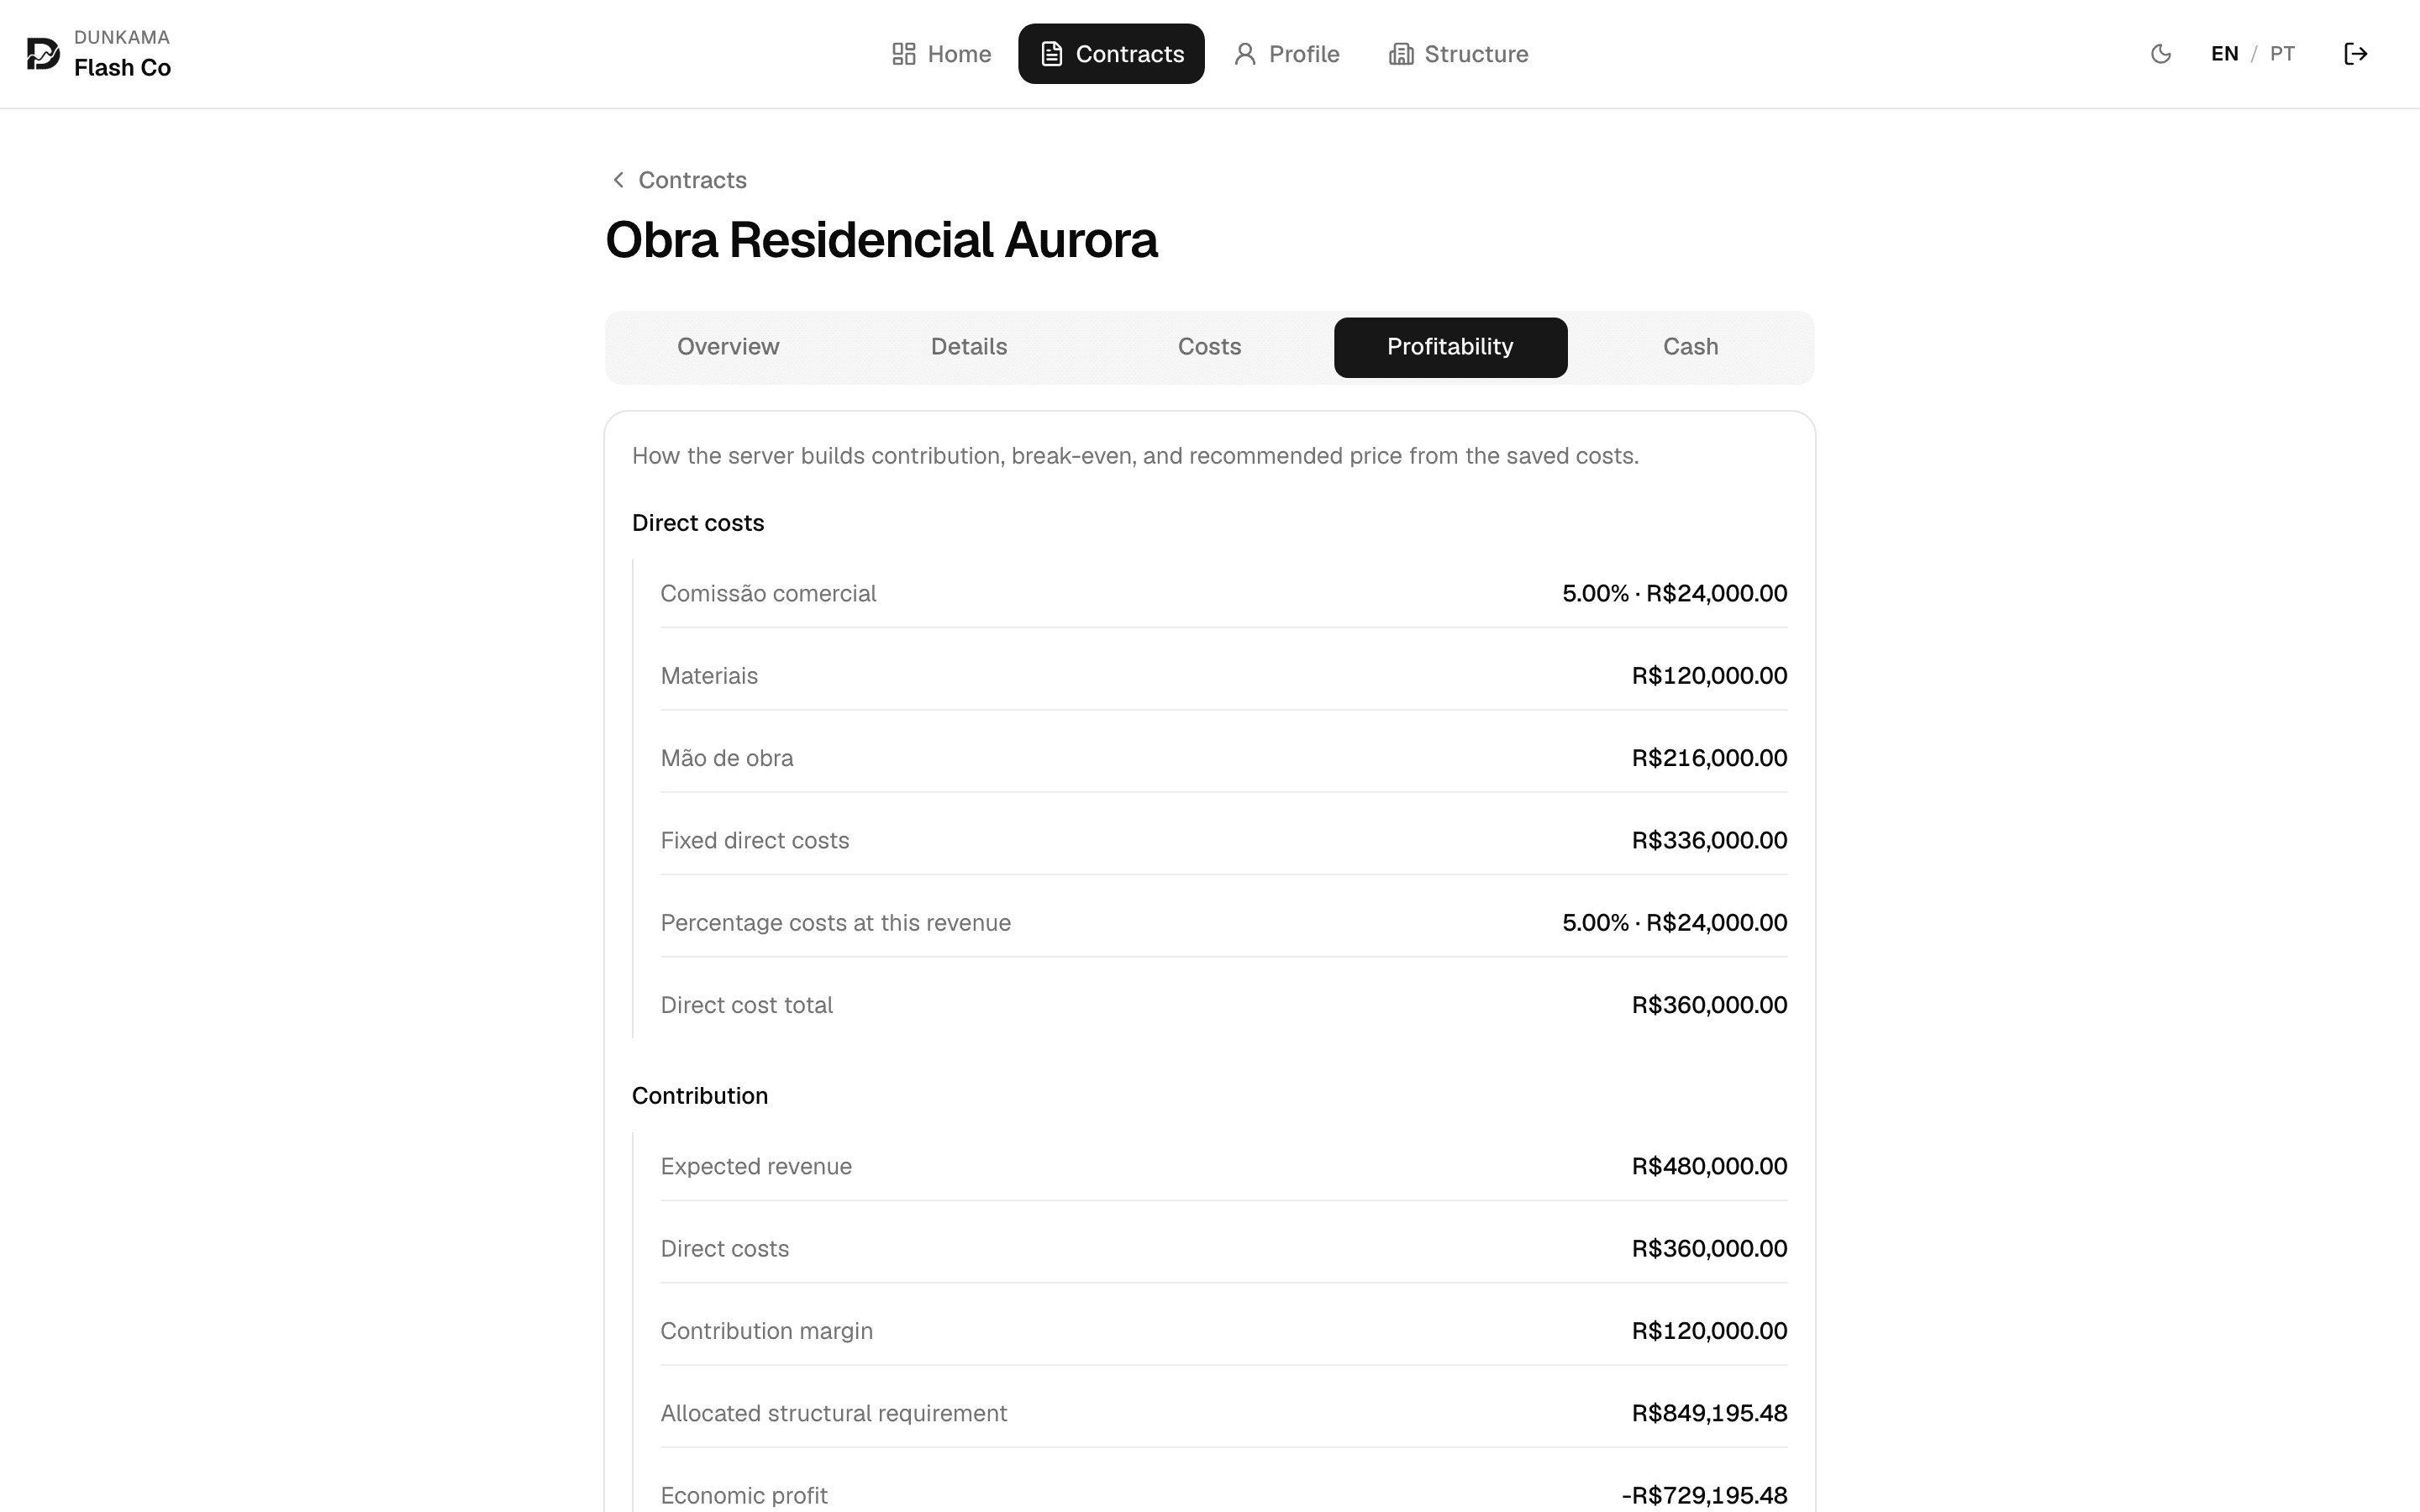Image resolution: width=2420 pixels, height=1512 pixels.
Task: Switch language to EN
Action: pyautogui.click(x=2224, y=54)
